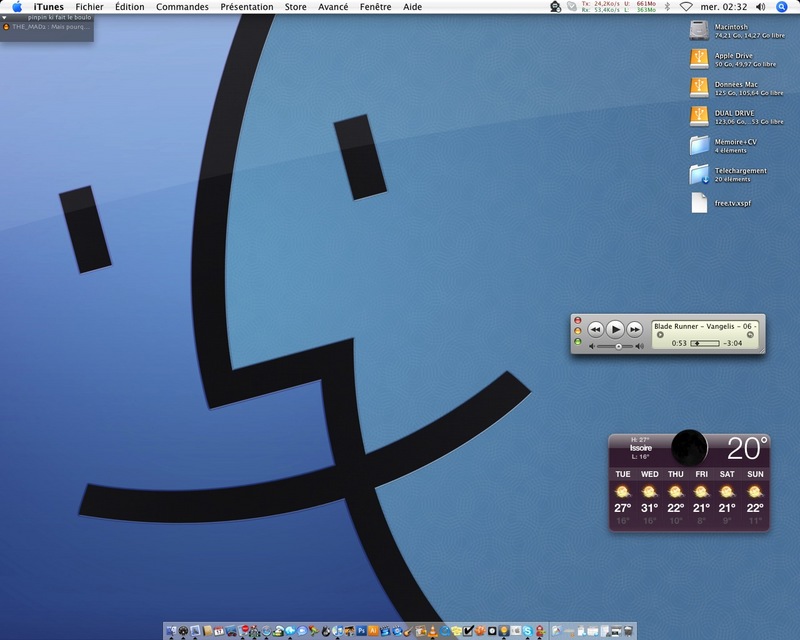The image size is (800, 640).
Task: Select the DUAL DRIVE volume icon
Action: 699,116
